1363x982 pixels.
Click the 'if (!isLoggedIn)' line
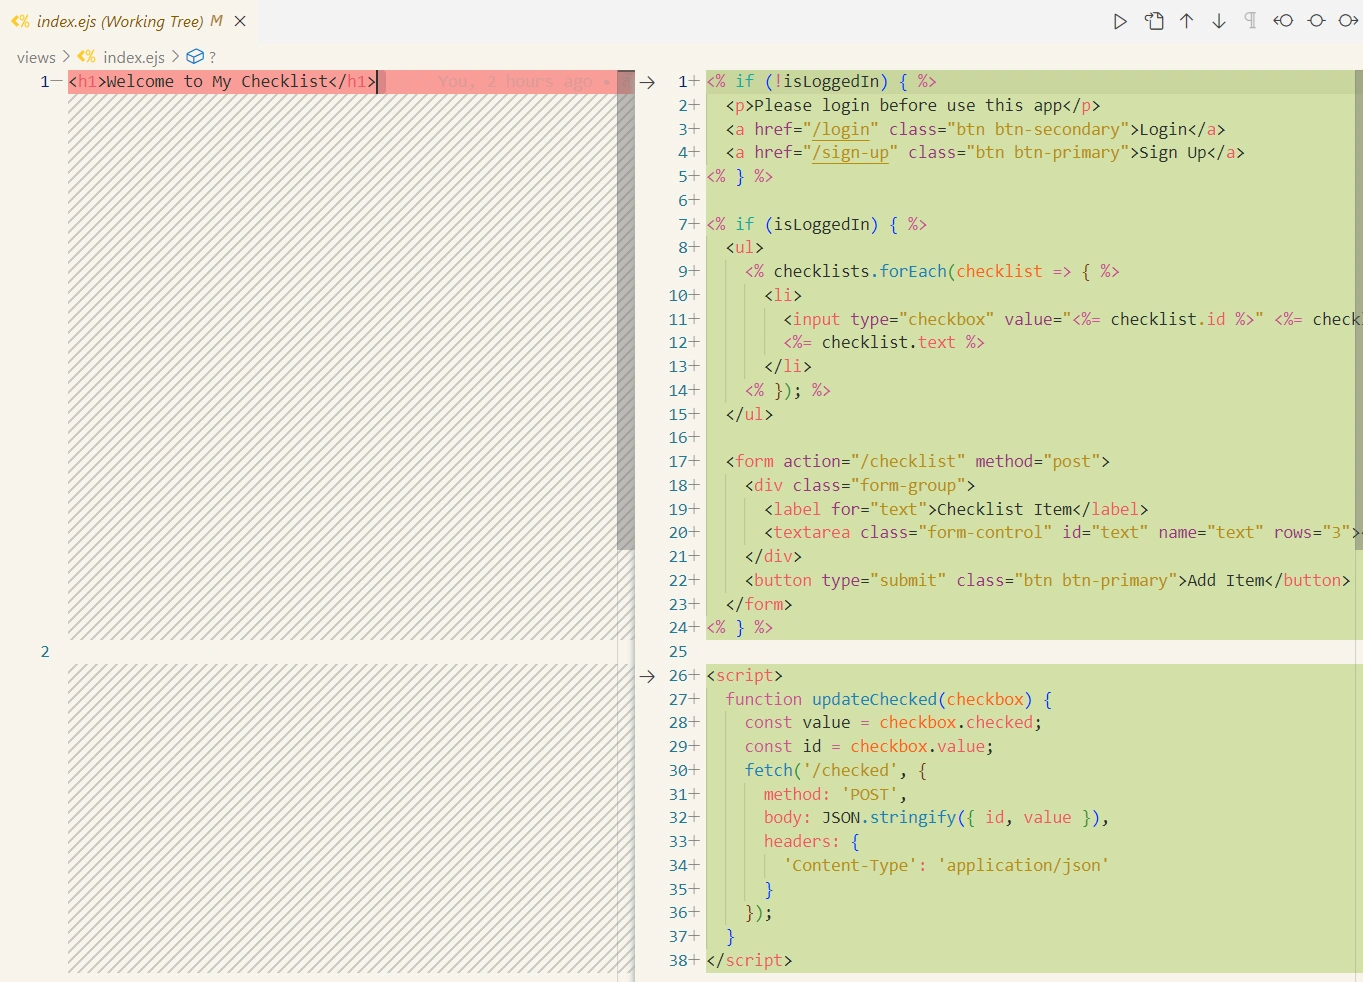[821, 82]
